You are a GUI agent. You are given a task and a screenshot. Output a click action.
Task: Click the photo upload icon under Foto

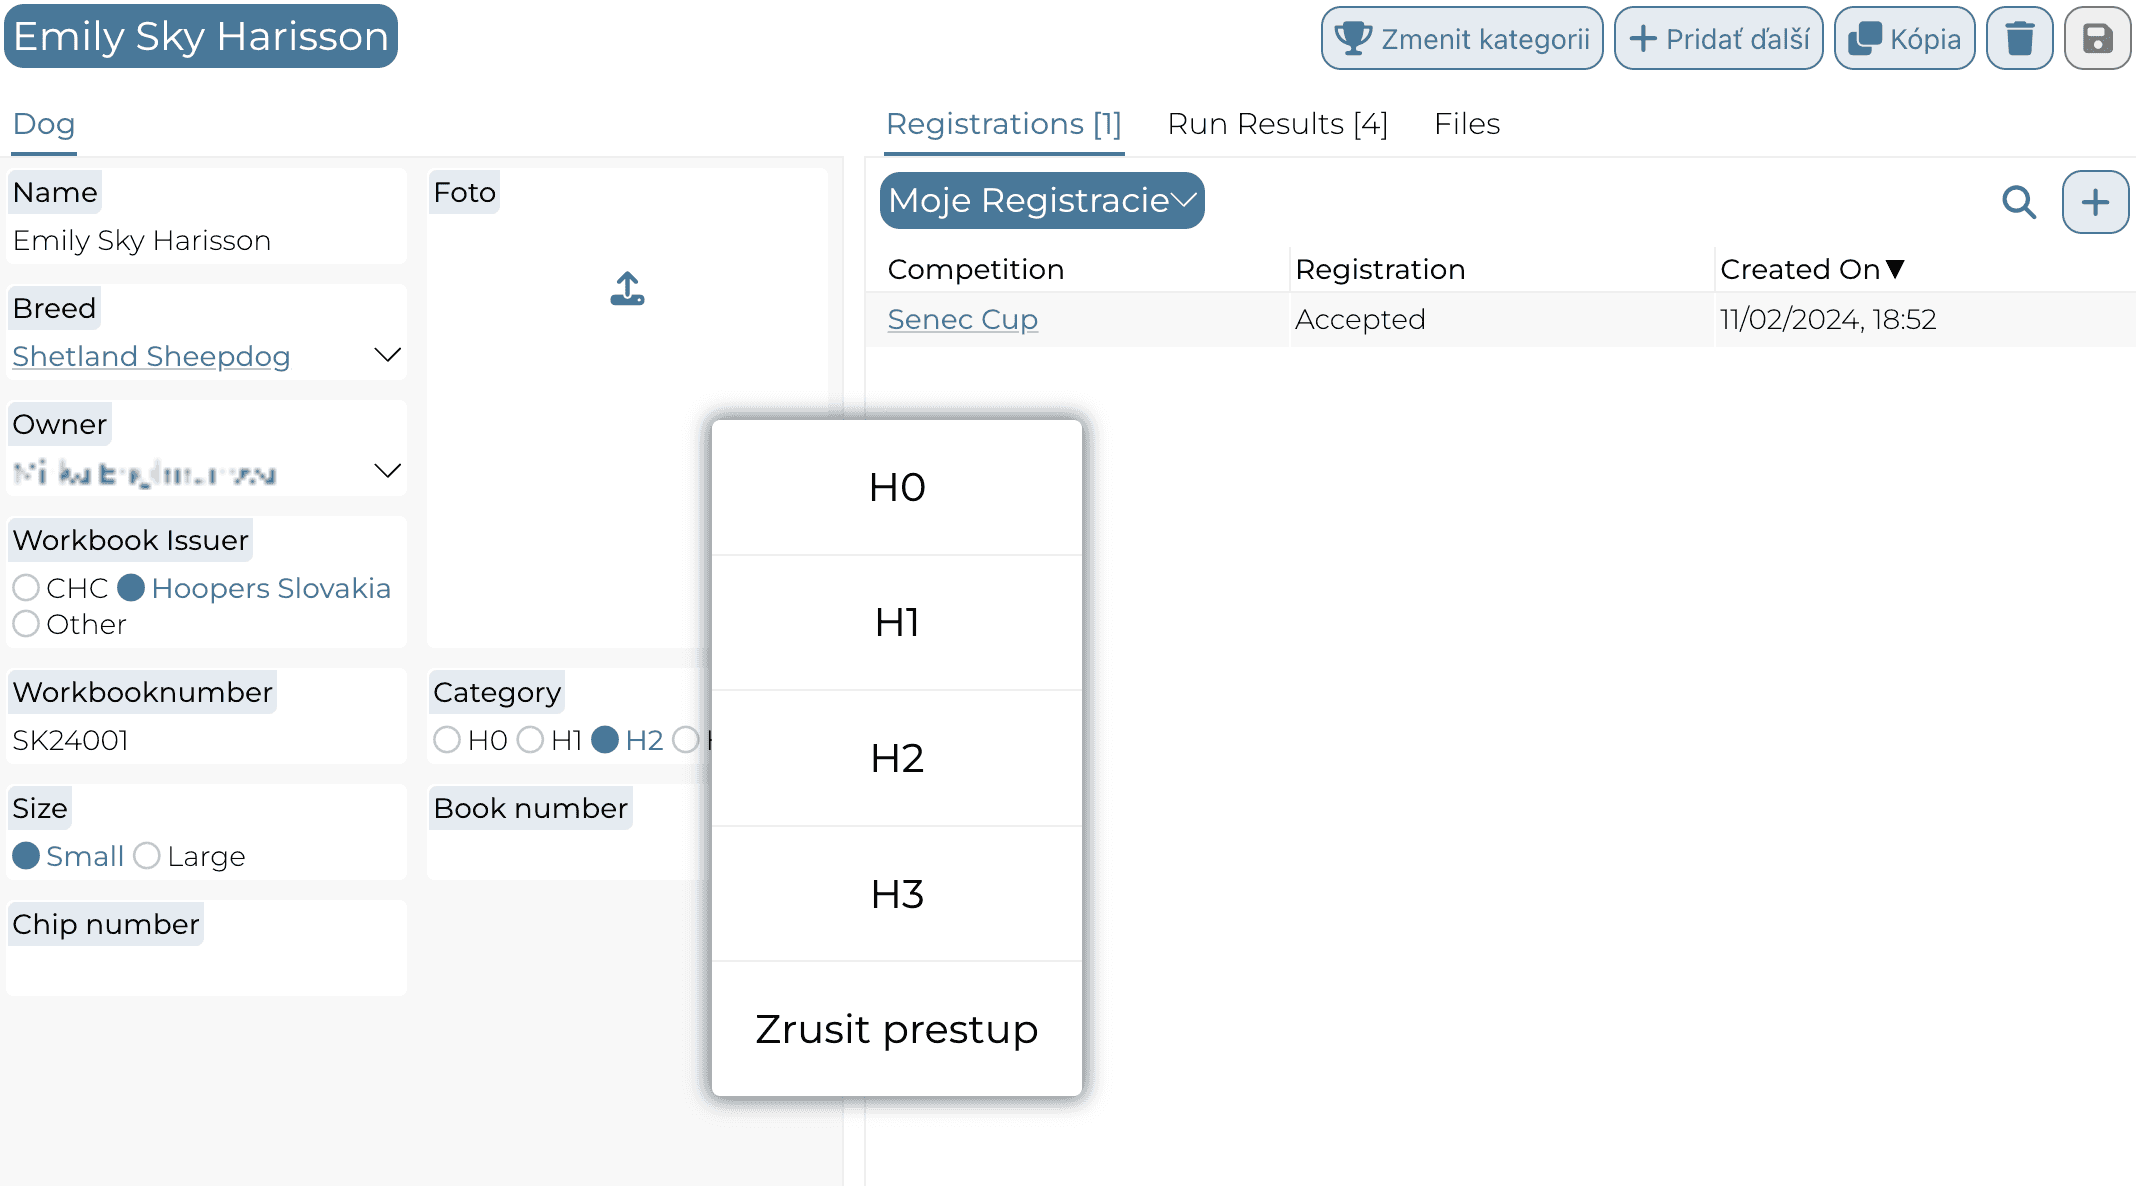pos(627,289)
